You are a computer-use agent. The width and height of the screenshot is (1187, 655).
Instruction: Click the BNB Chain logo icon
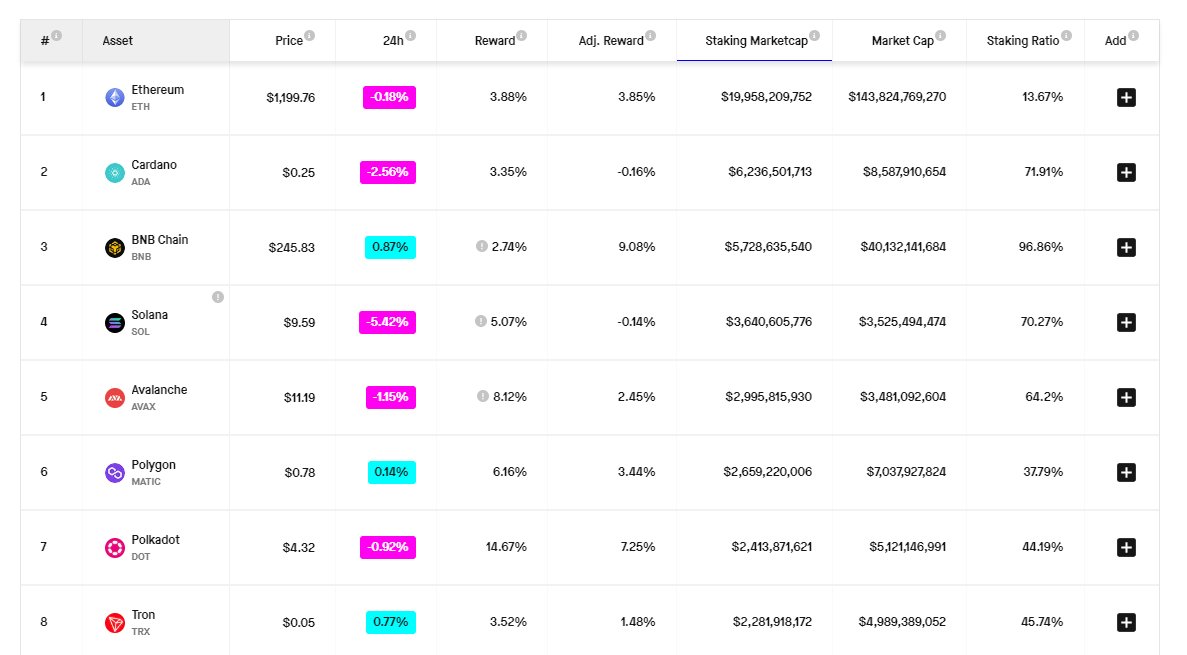115,247
